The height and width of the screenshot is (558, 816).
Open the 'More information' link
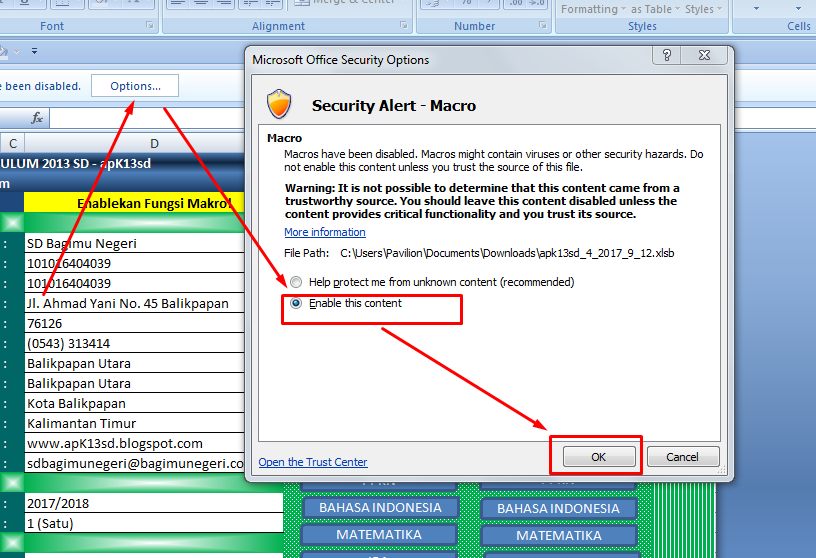click(325, 232)
